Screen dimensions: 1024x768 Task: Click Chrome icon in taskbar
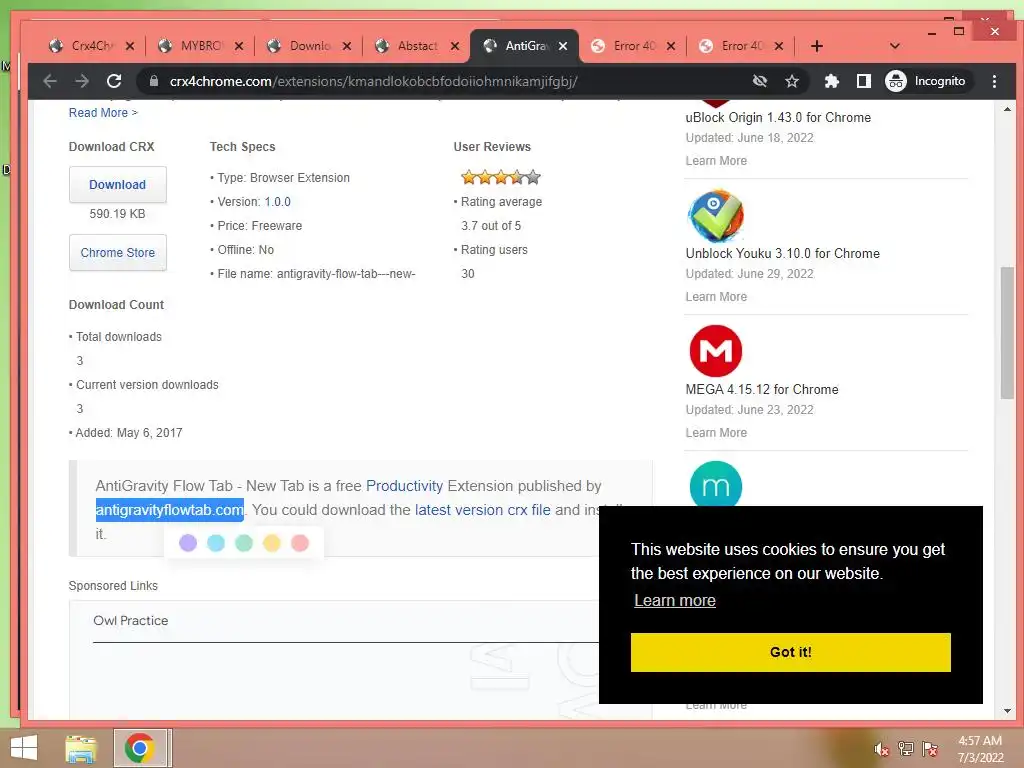[140, 748]
